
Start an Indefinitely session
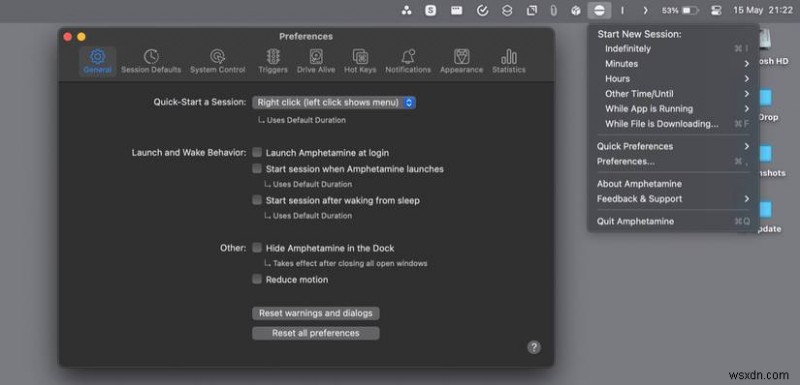(673, 49)
